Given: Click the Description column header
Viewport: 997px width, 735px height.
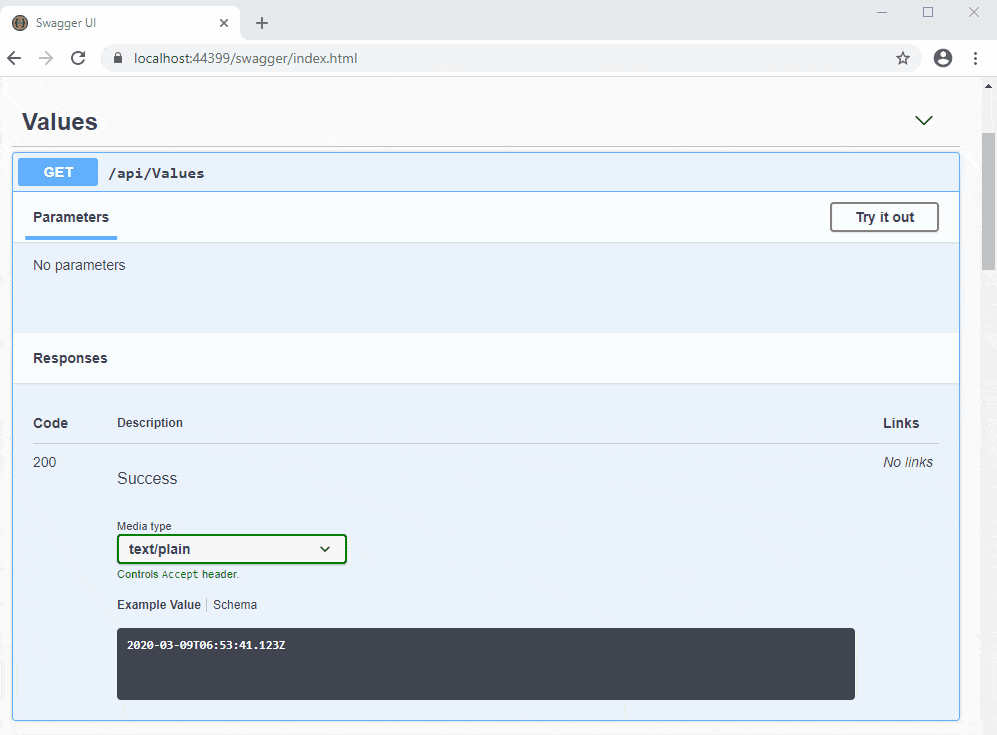Looking at the screenshot, I should point(149,423).
